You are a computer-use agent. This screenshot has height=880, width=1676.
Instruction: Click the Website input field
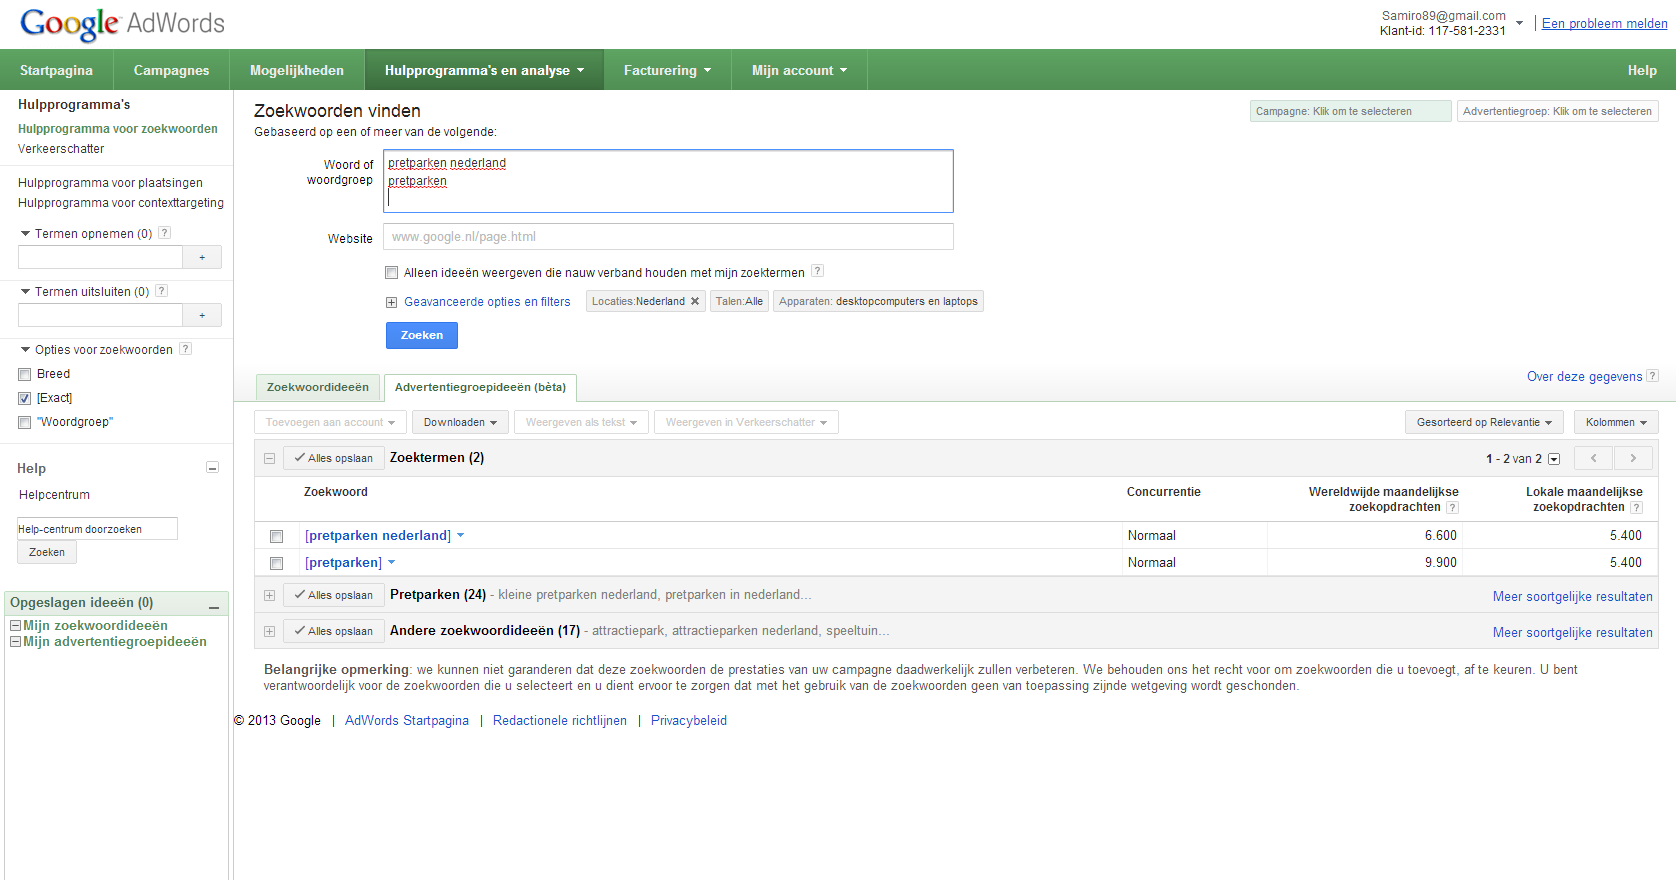[668, 237]
